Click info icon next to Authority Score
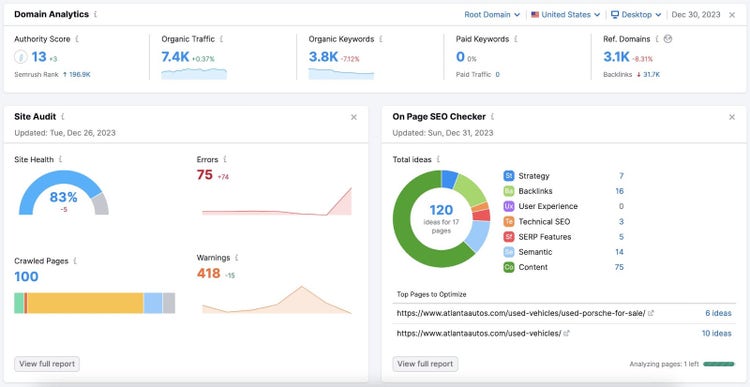The height and width of the screenshot is (387, 750). (77, 39)
